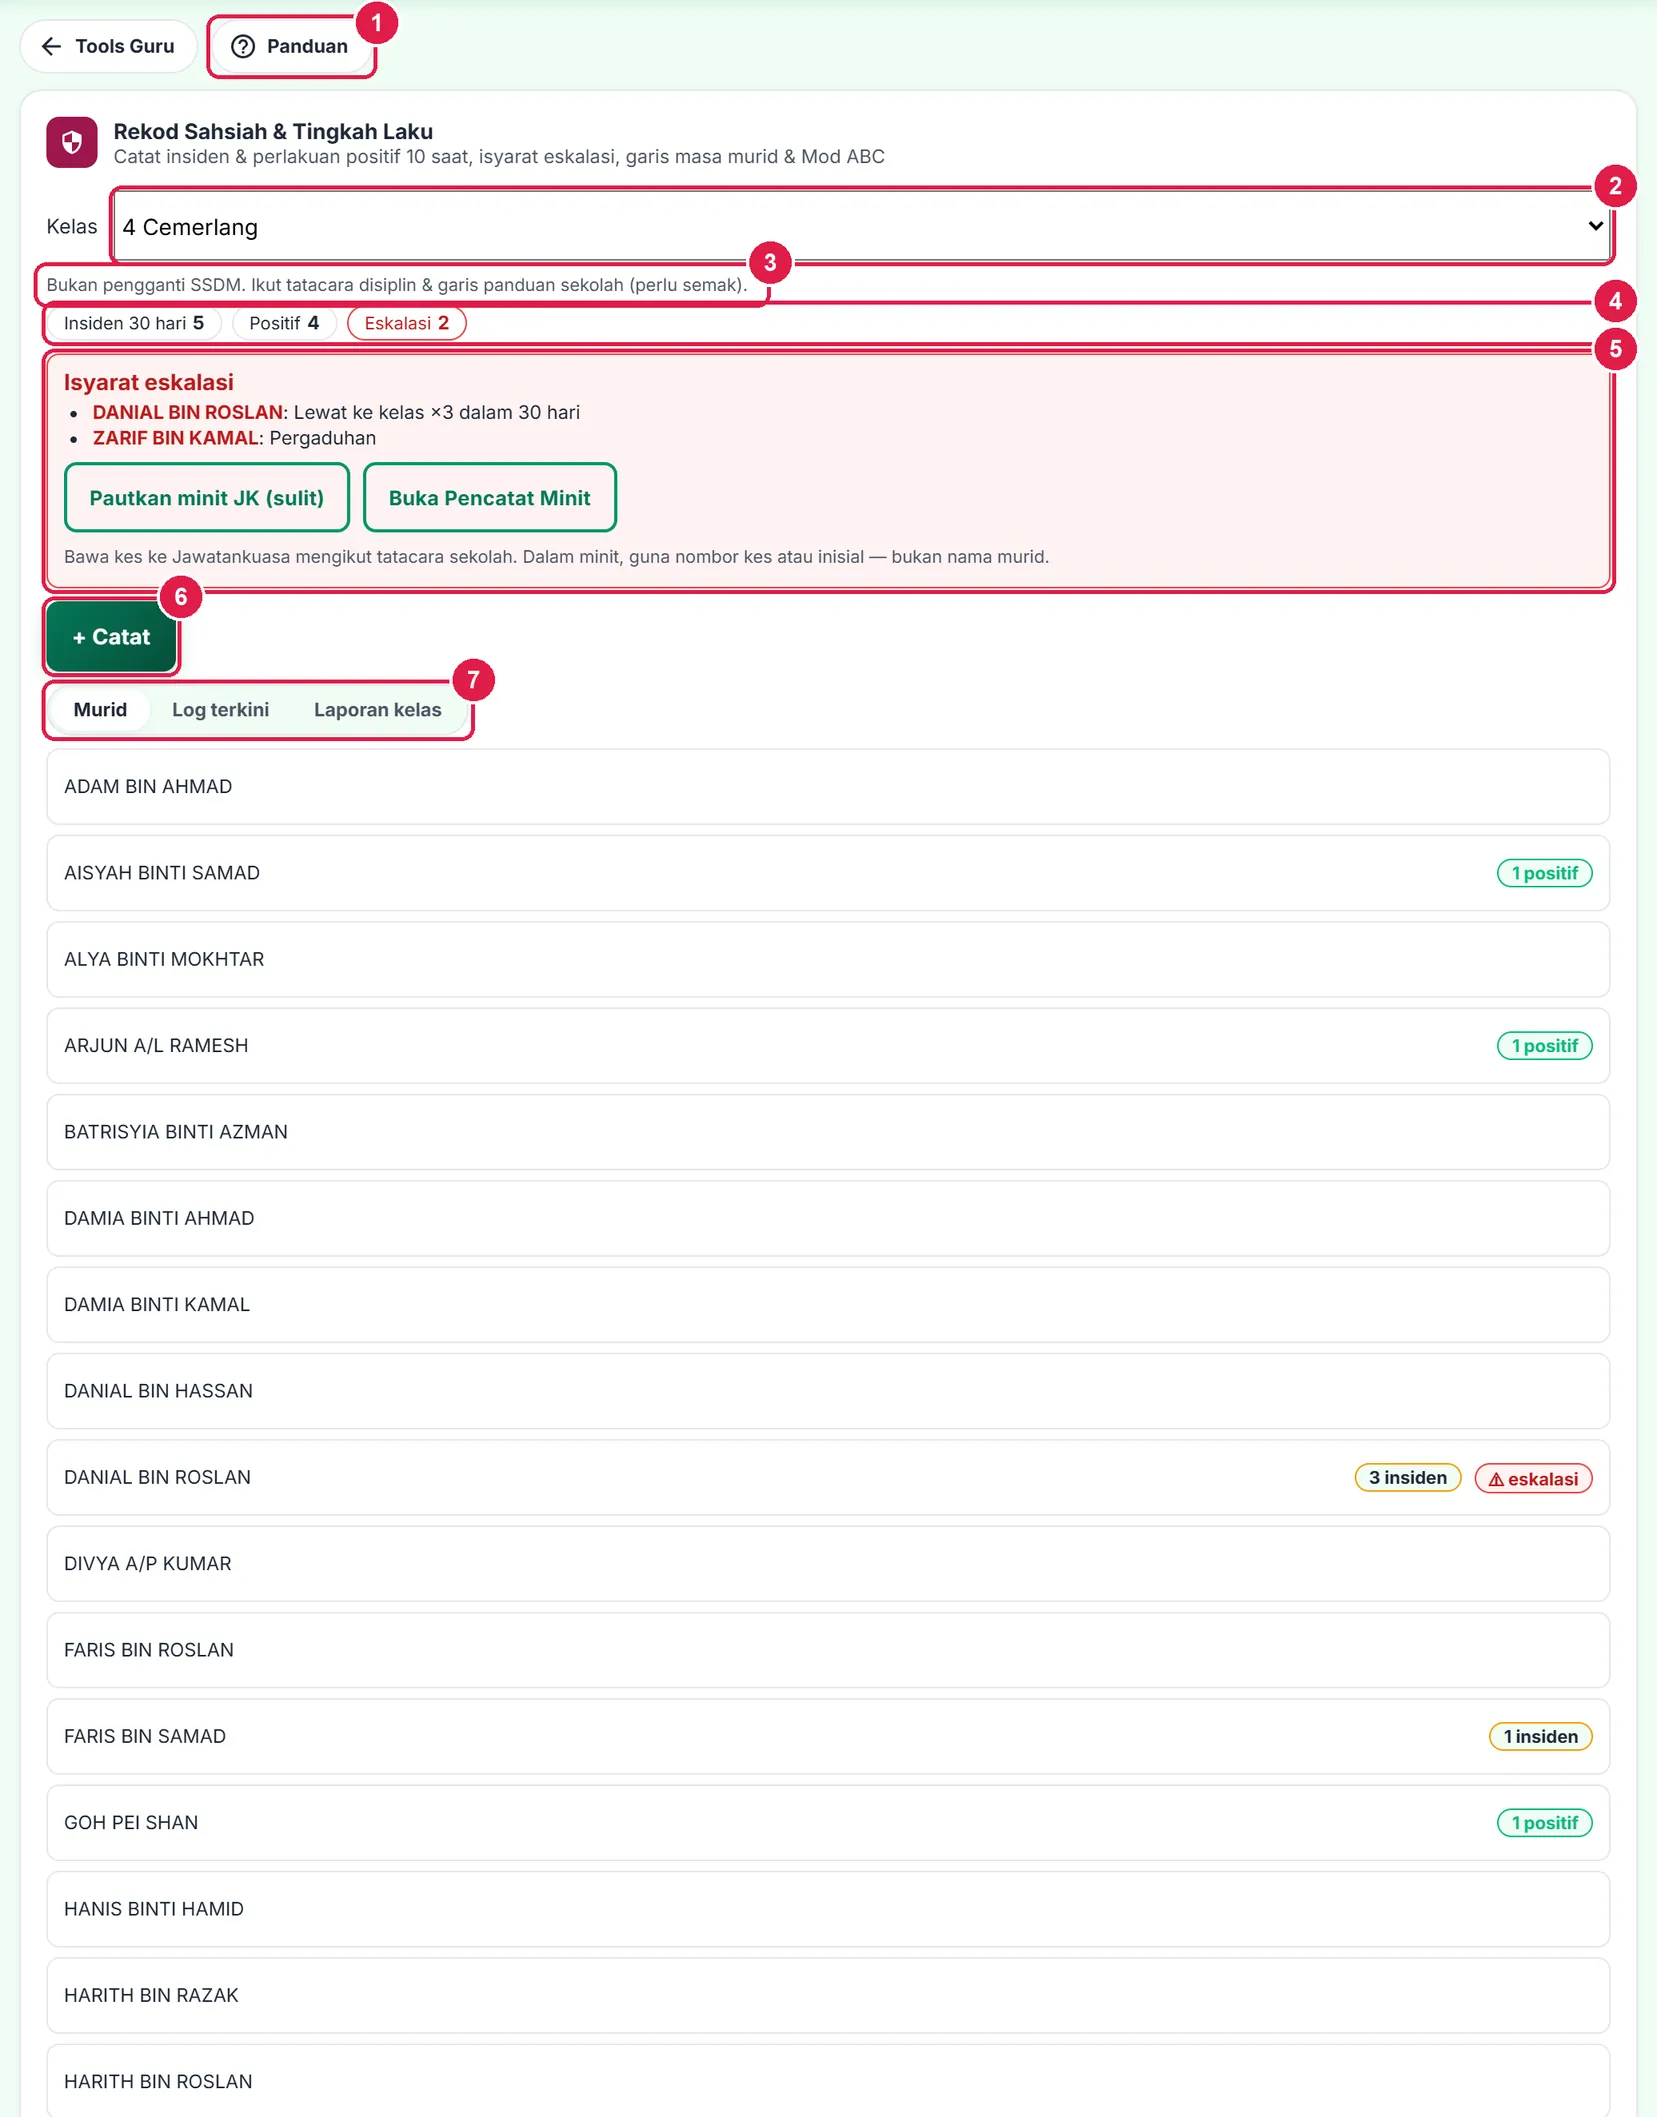Click the 3 insiden badge
Viewport: 1657px width, 2117px height.
click(1407, 1478)
